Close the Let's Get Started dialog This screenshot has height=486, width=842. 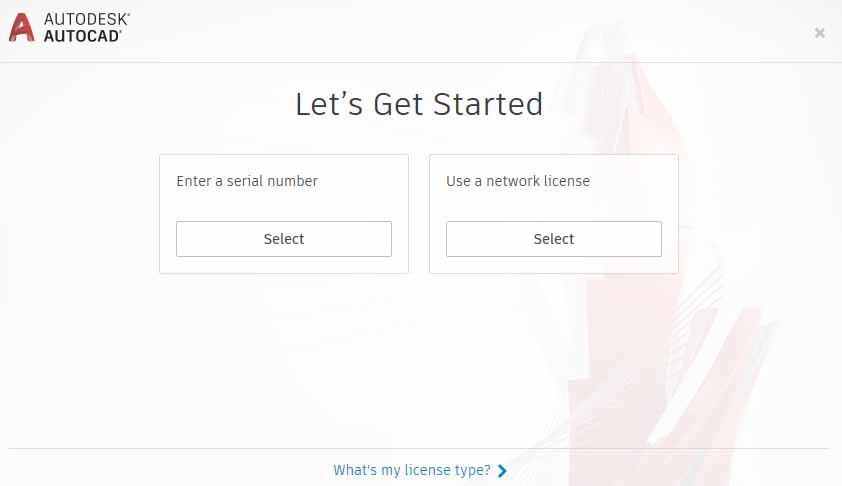819,33
